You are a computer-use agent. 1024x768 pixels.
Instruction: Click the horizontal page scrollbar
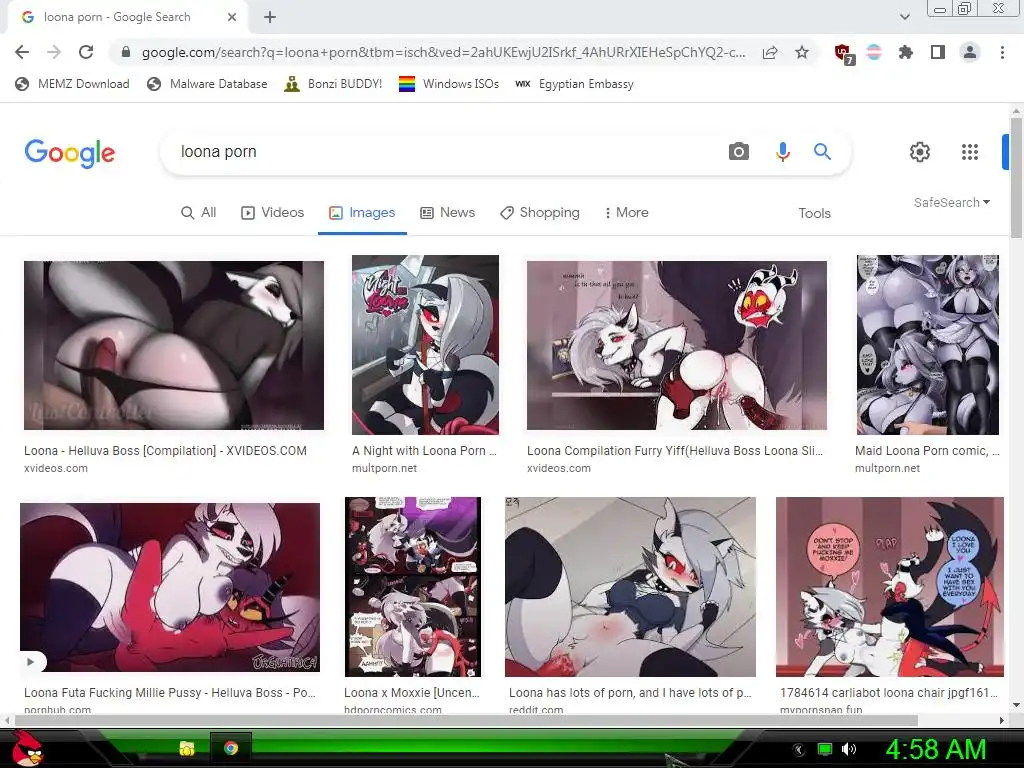tap(466, 720)
